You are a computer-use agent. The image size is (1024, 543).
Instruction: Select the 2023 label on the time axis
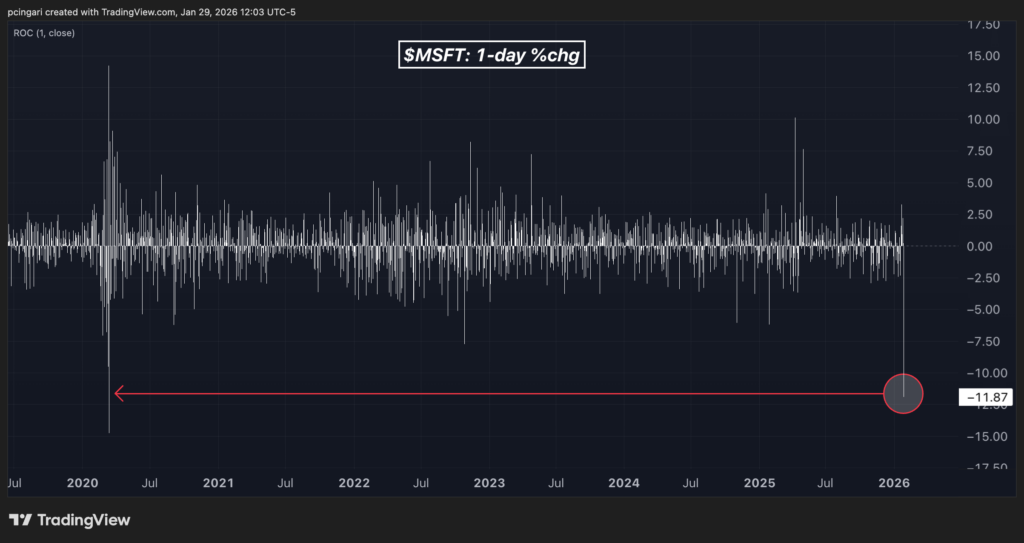coord(489,483)
